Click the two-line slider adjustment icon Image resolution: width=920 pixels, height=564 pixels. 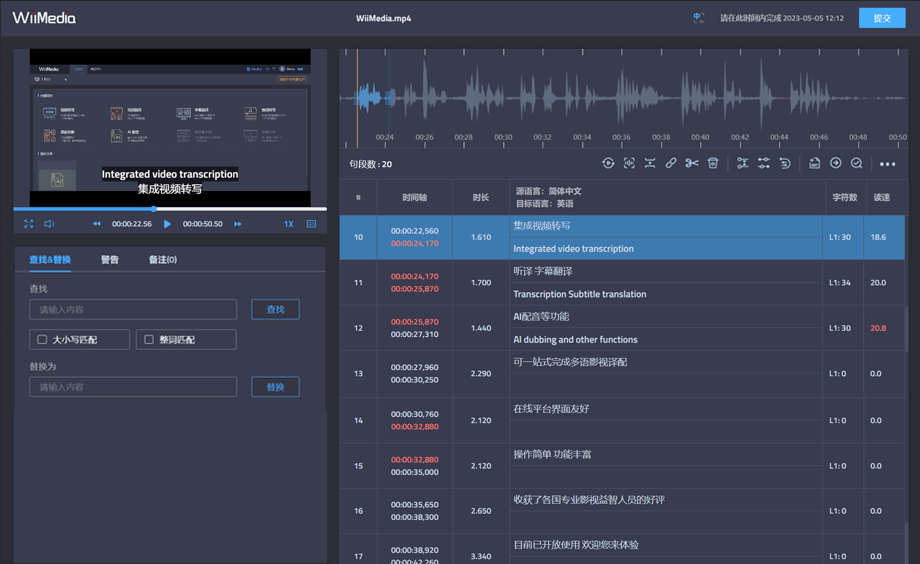pyautogui.click(x=763, y=163)
